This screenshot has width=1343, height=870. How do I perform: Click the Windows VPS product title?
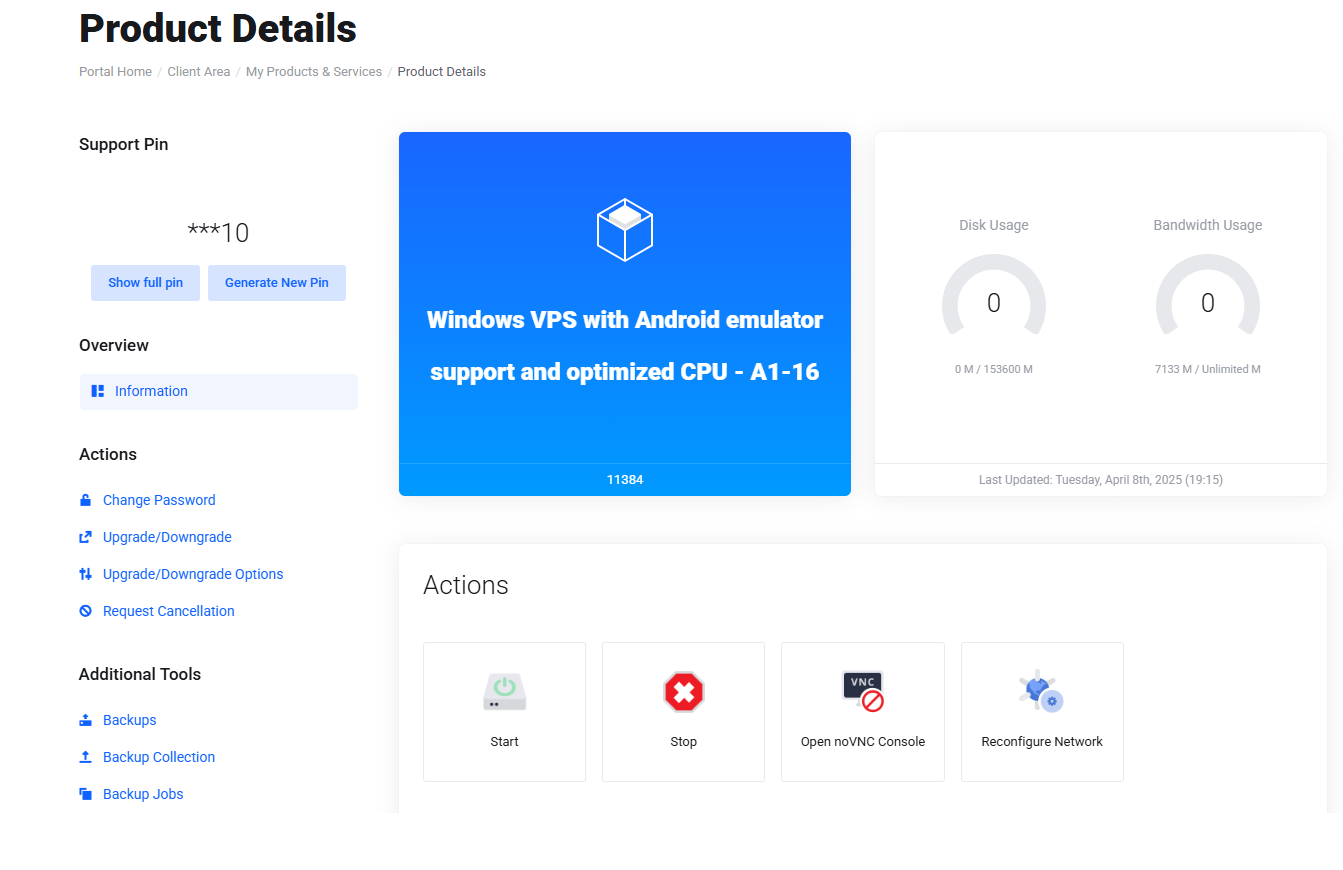click(625, 346)
